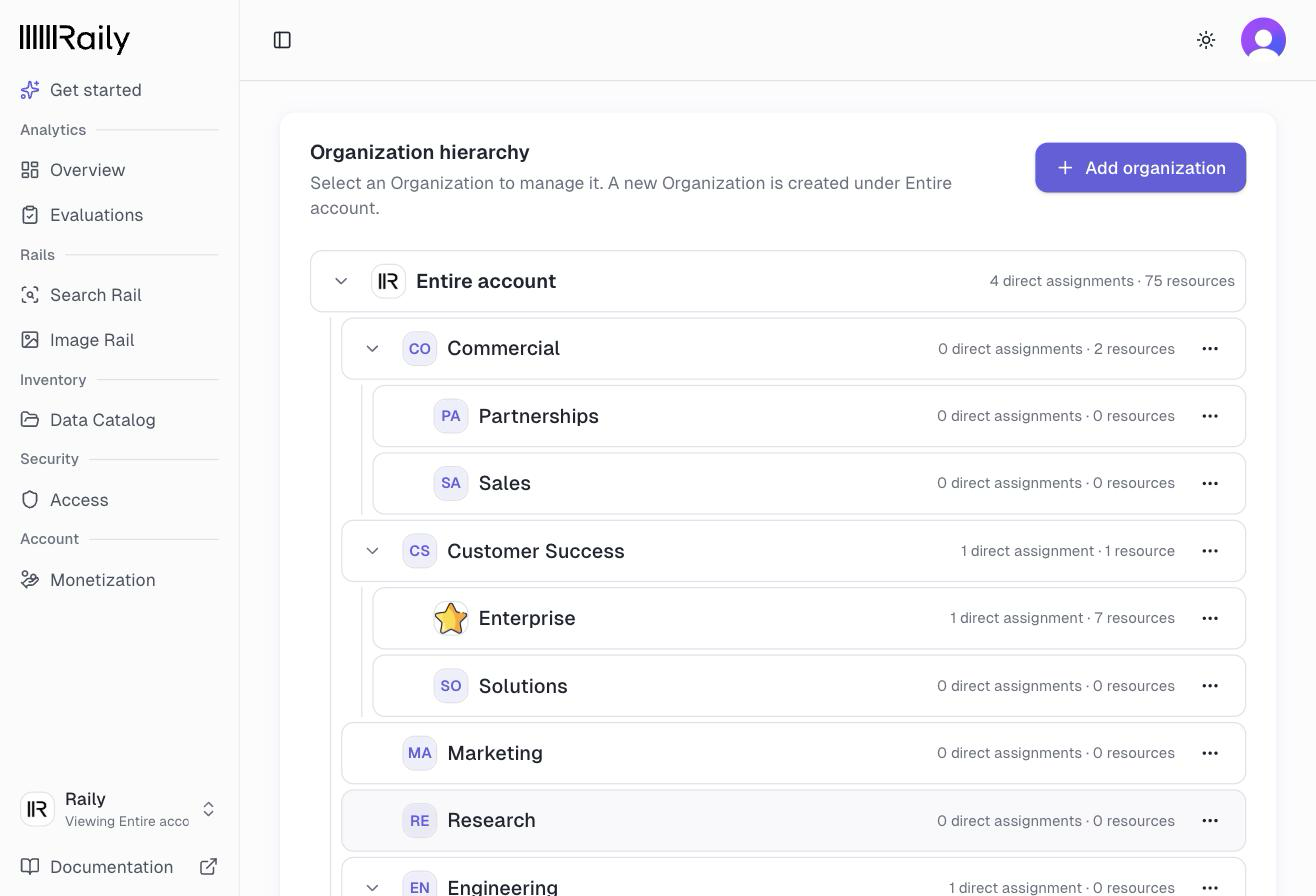The width and height of the screenshot is (1316, 896).
Task: Click the Image Rail icon
Action: pyautogui.click(x=30, y=340)
